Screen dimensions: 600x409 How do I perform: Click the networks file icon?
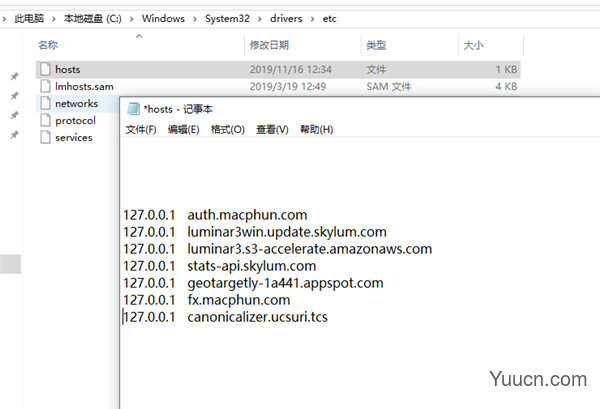pyautogui.click(x=45, y=103)
